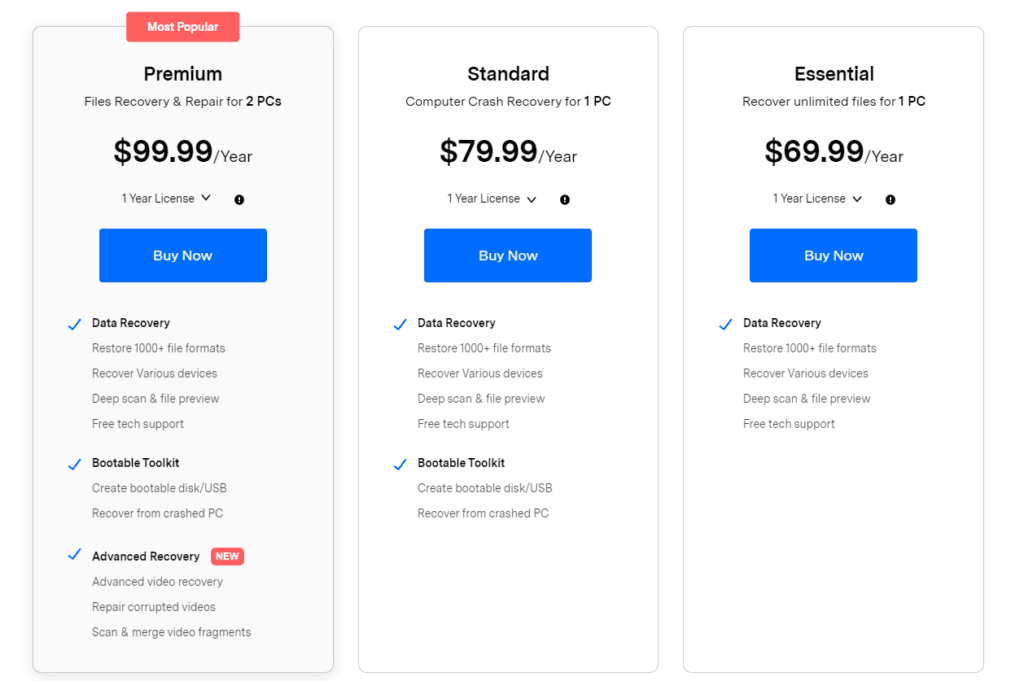Expand the Standard 1 Year License dropdown
Viewport: 1024px width, 681px height.
pos(491,199)
